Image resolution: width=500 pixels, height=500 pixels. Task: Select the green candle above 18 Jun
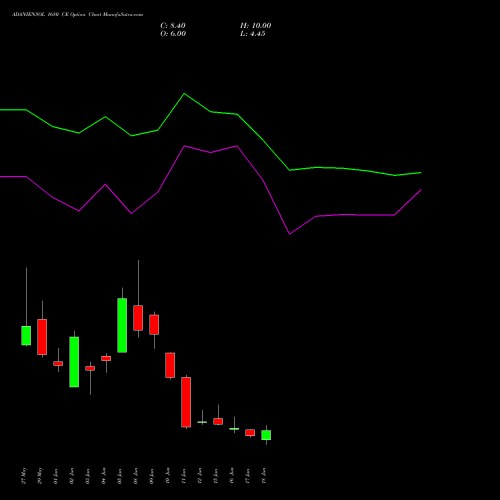(266, 435)
